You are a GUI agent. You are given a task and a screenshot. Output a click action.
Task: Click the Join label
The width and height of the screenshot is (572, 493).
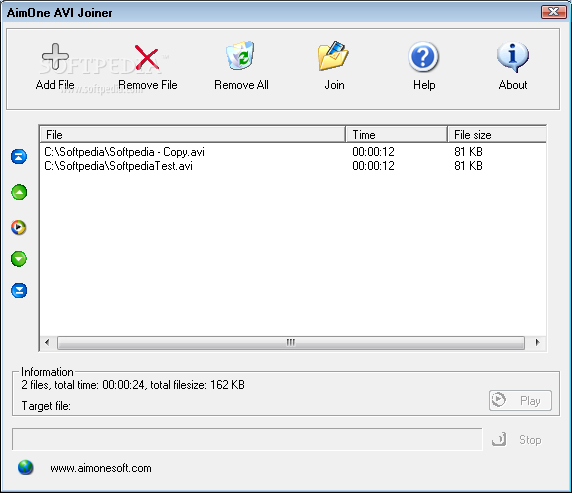click(334, 85)
